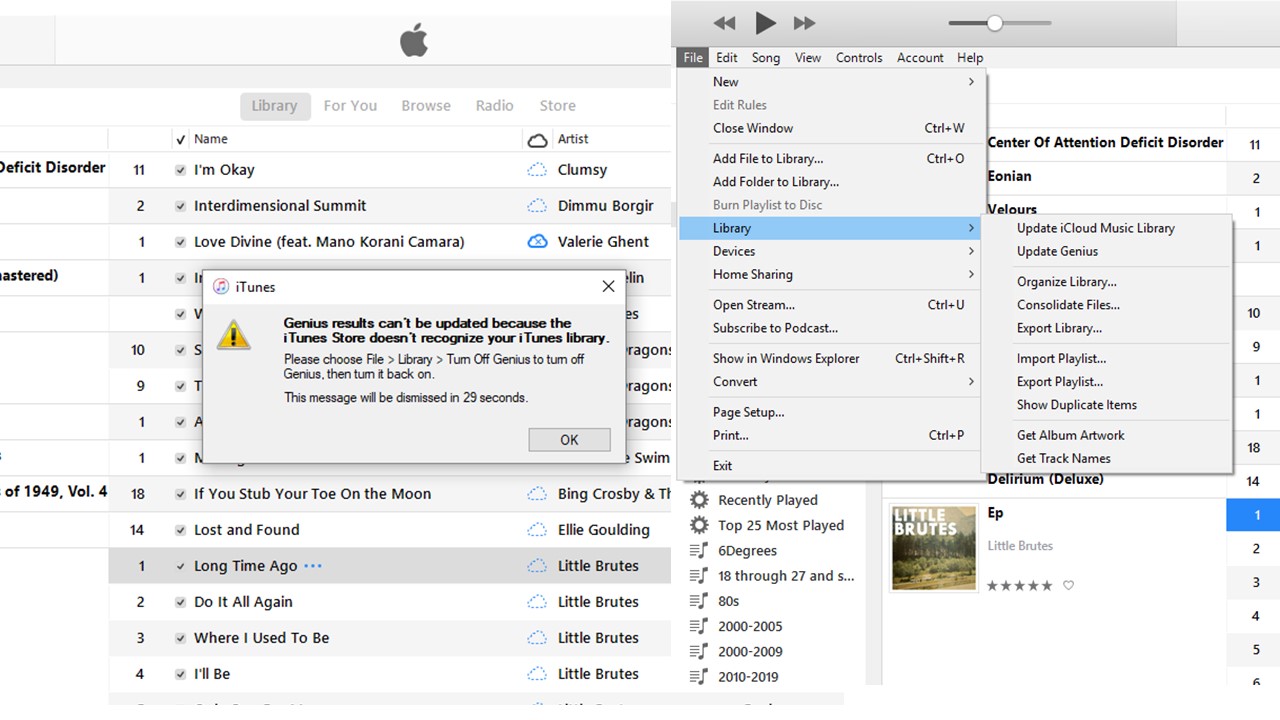Viewport: 1280px width, 720px height.
Task: Click the cloud icon beside Lost and Found
Action: coord(537,530)
